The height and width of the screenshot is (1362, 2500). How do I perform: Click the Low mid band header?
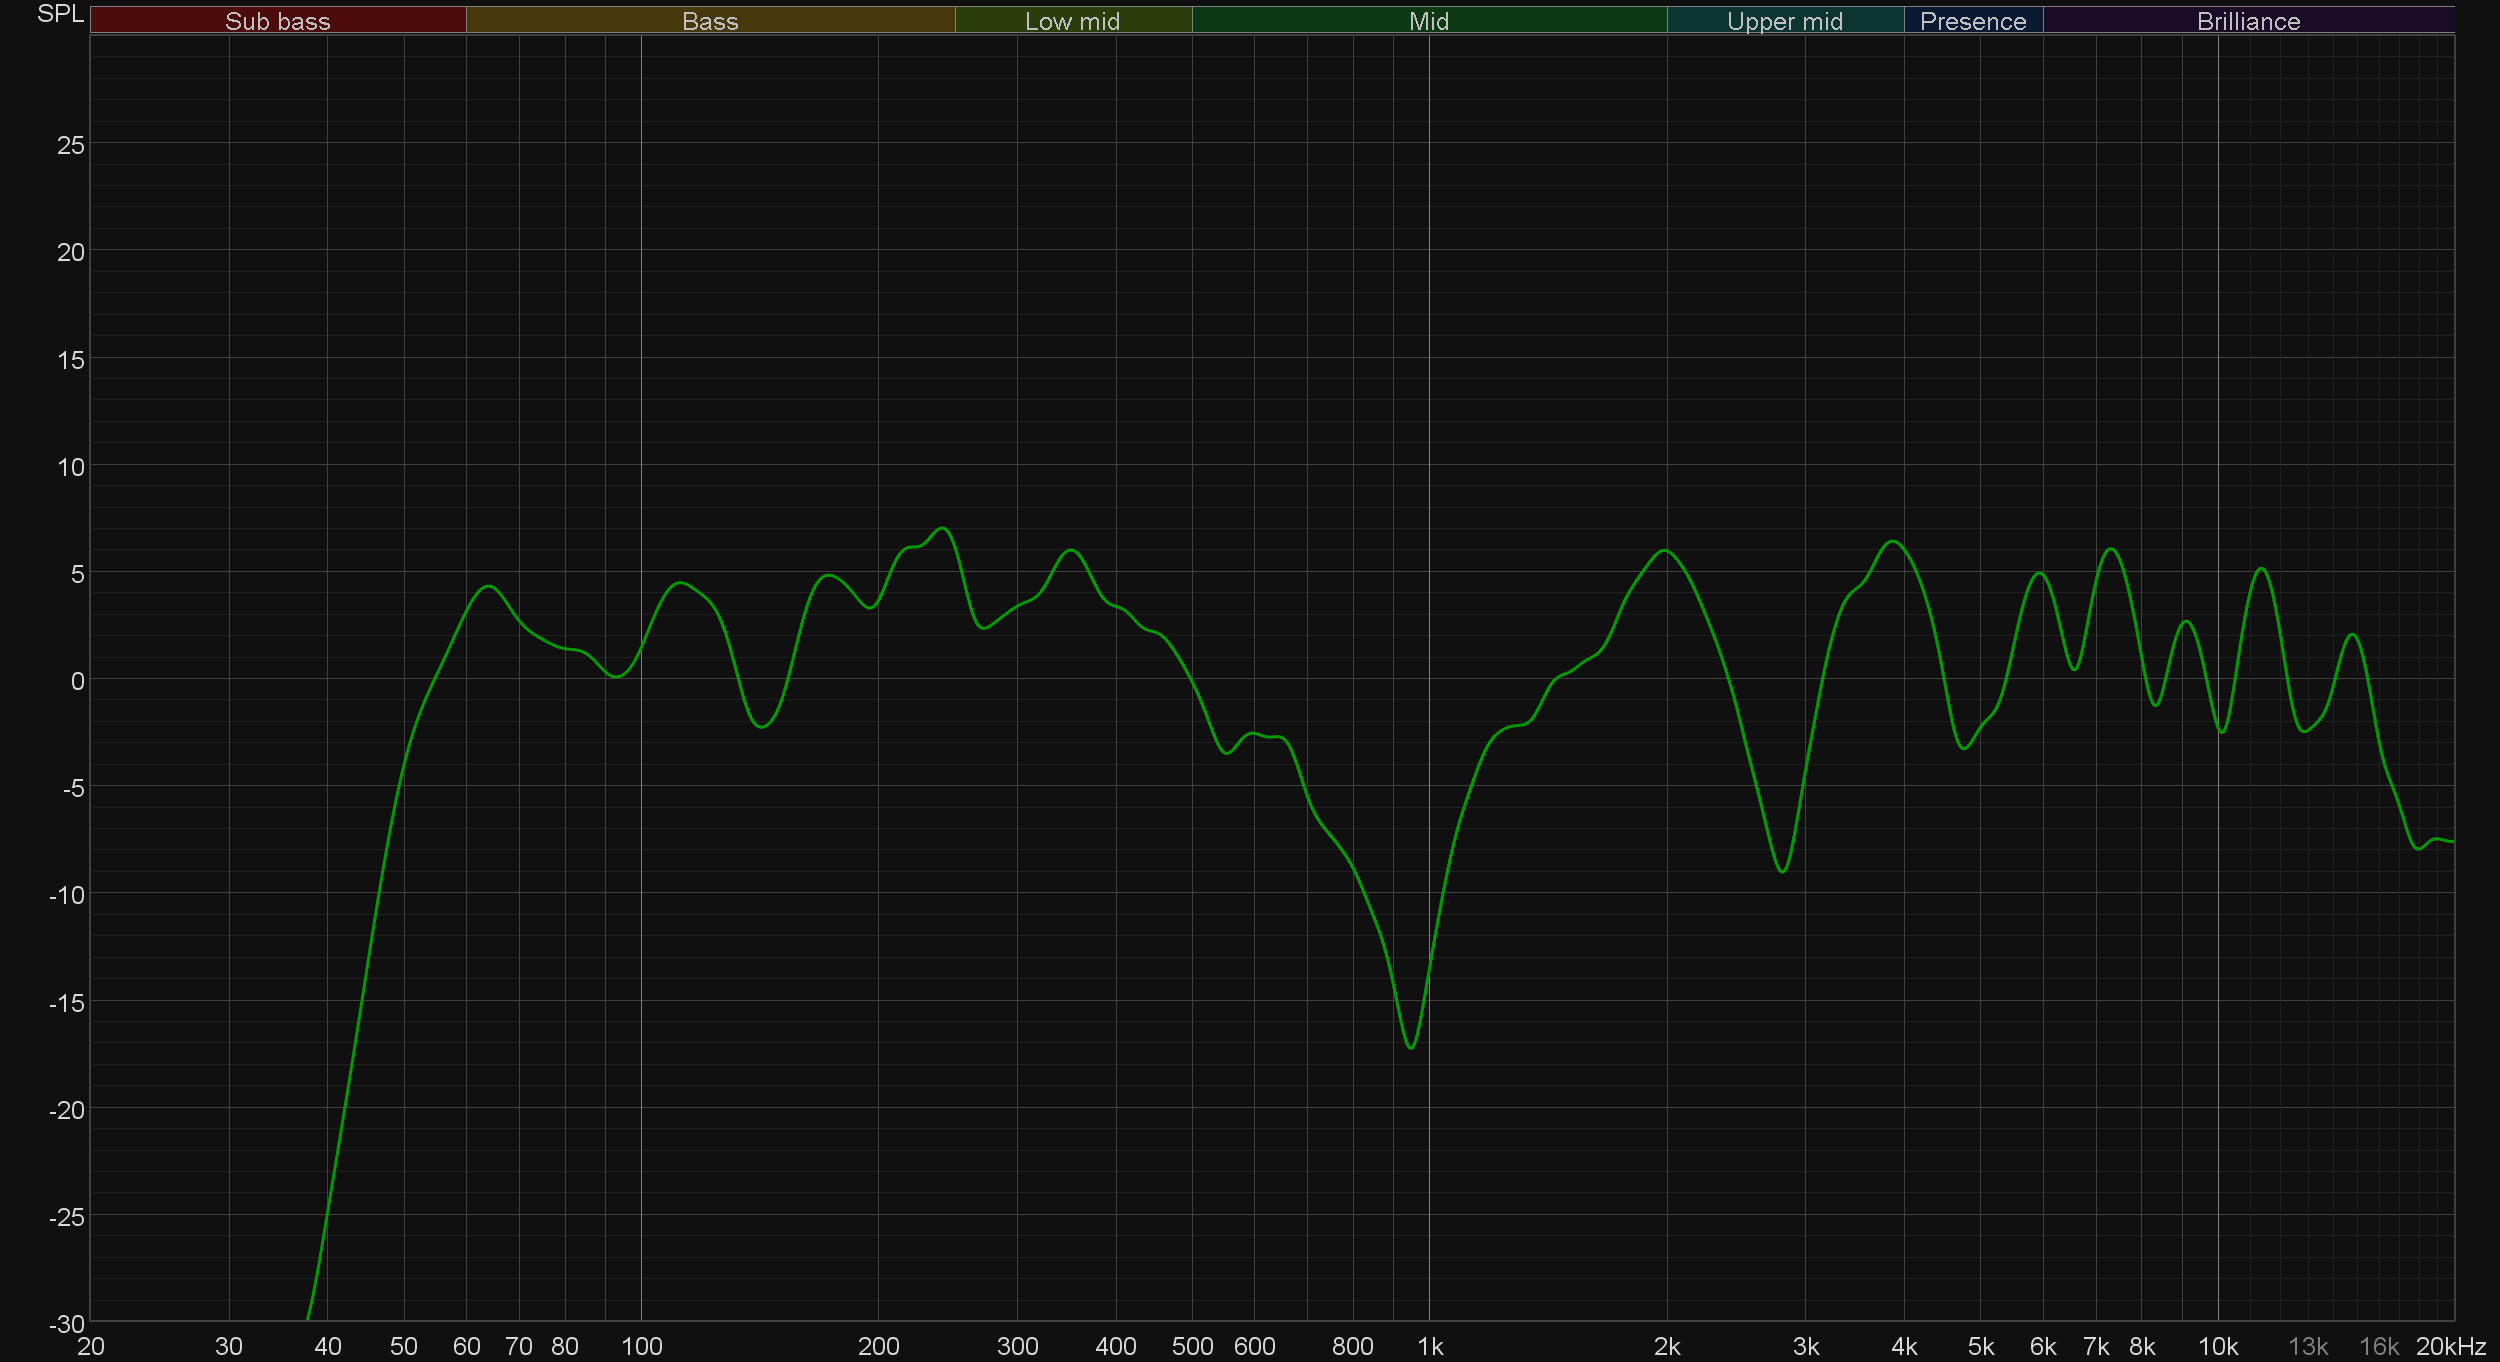point(1072,21)
